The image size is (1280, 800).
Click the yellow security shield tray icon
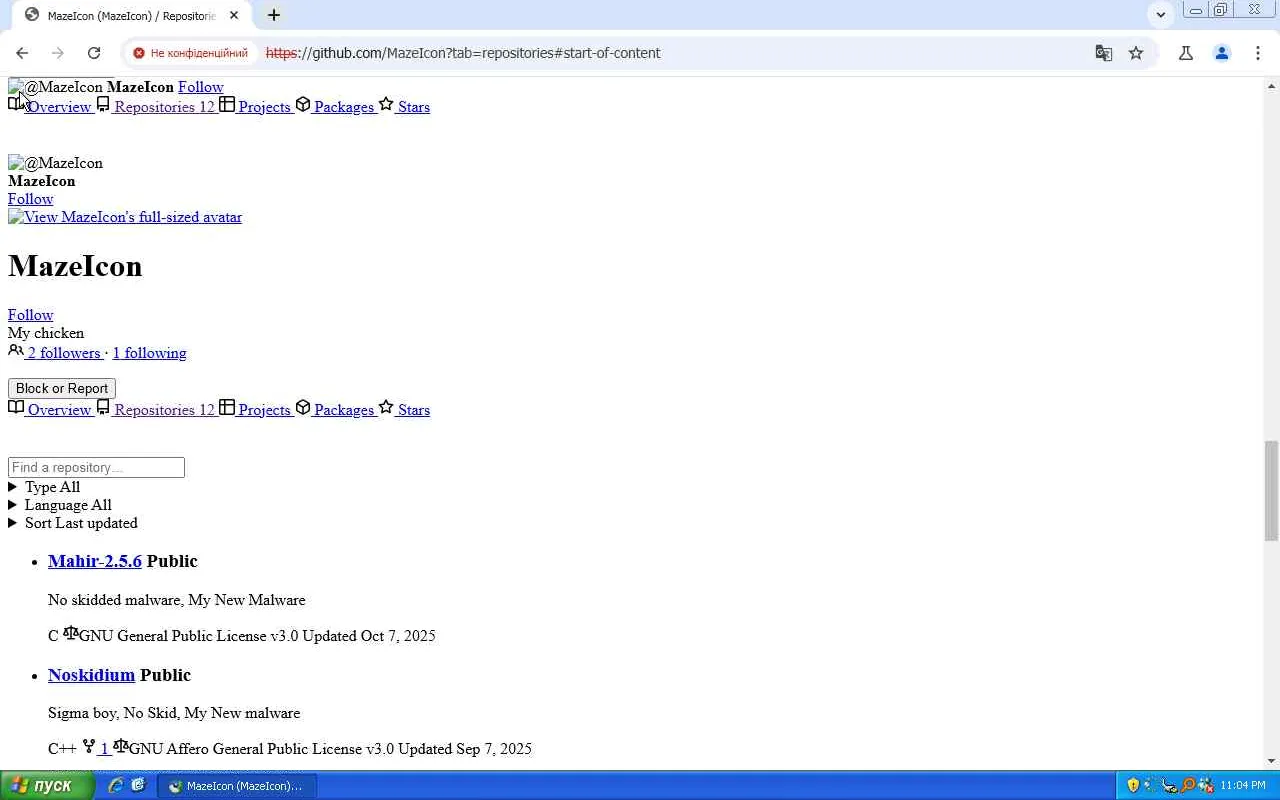[1133, 786]
